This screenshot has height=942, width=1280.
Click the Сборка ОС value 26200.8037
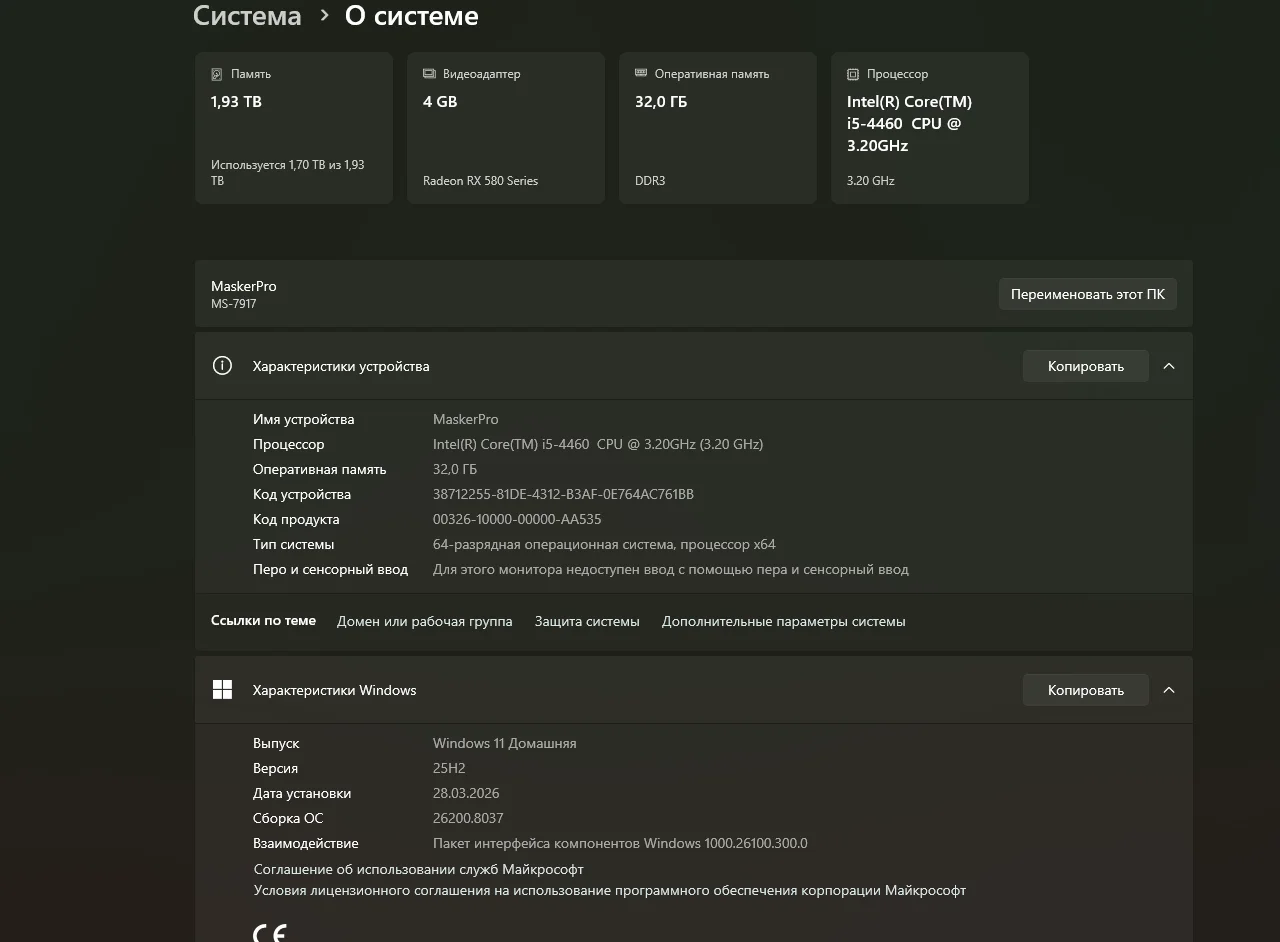[468, 818]
